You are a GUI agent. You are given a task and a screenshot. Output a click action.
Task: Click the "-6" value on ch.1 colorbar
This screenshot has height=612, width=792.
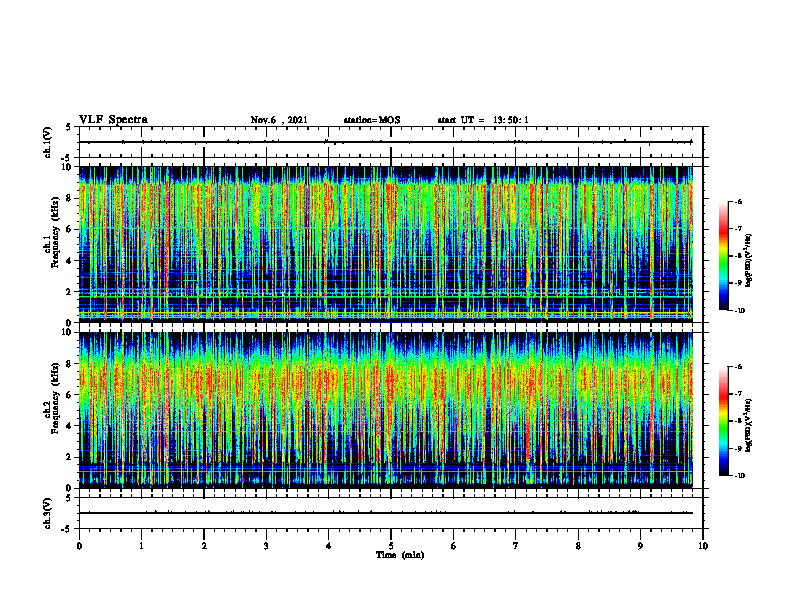tap(739, 202)
